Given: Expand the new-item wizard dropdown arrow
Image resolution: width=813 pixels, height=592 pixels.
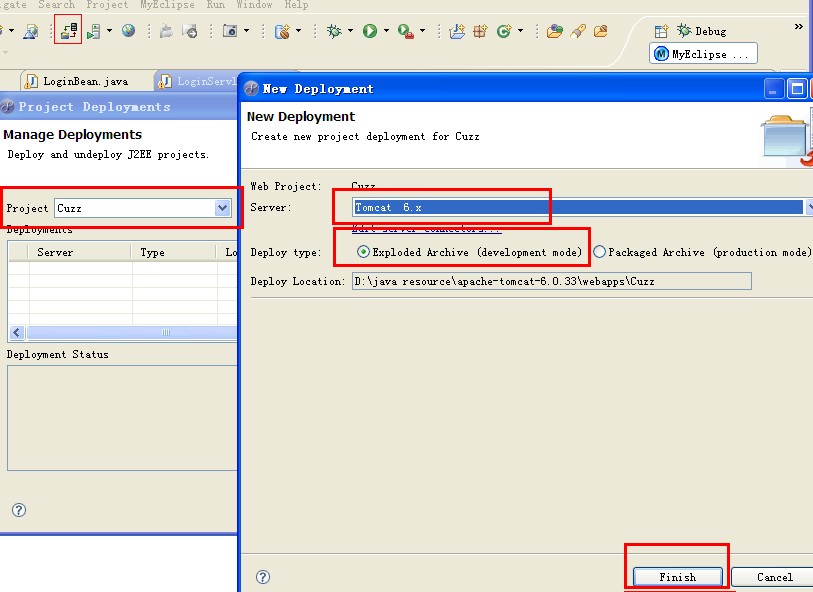Looking at the screenshot, I should tap(299, 31).
